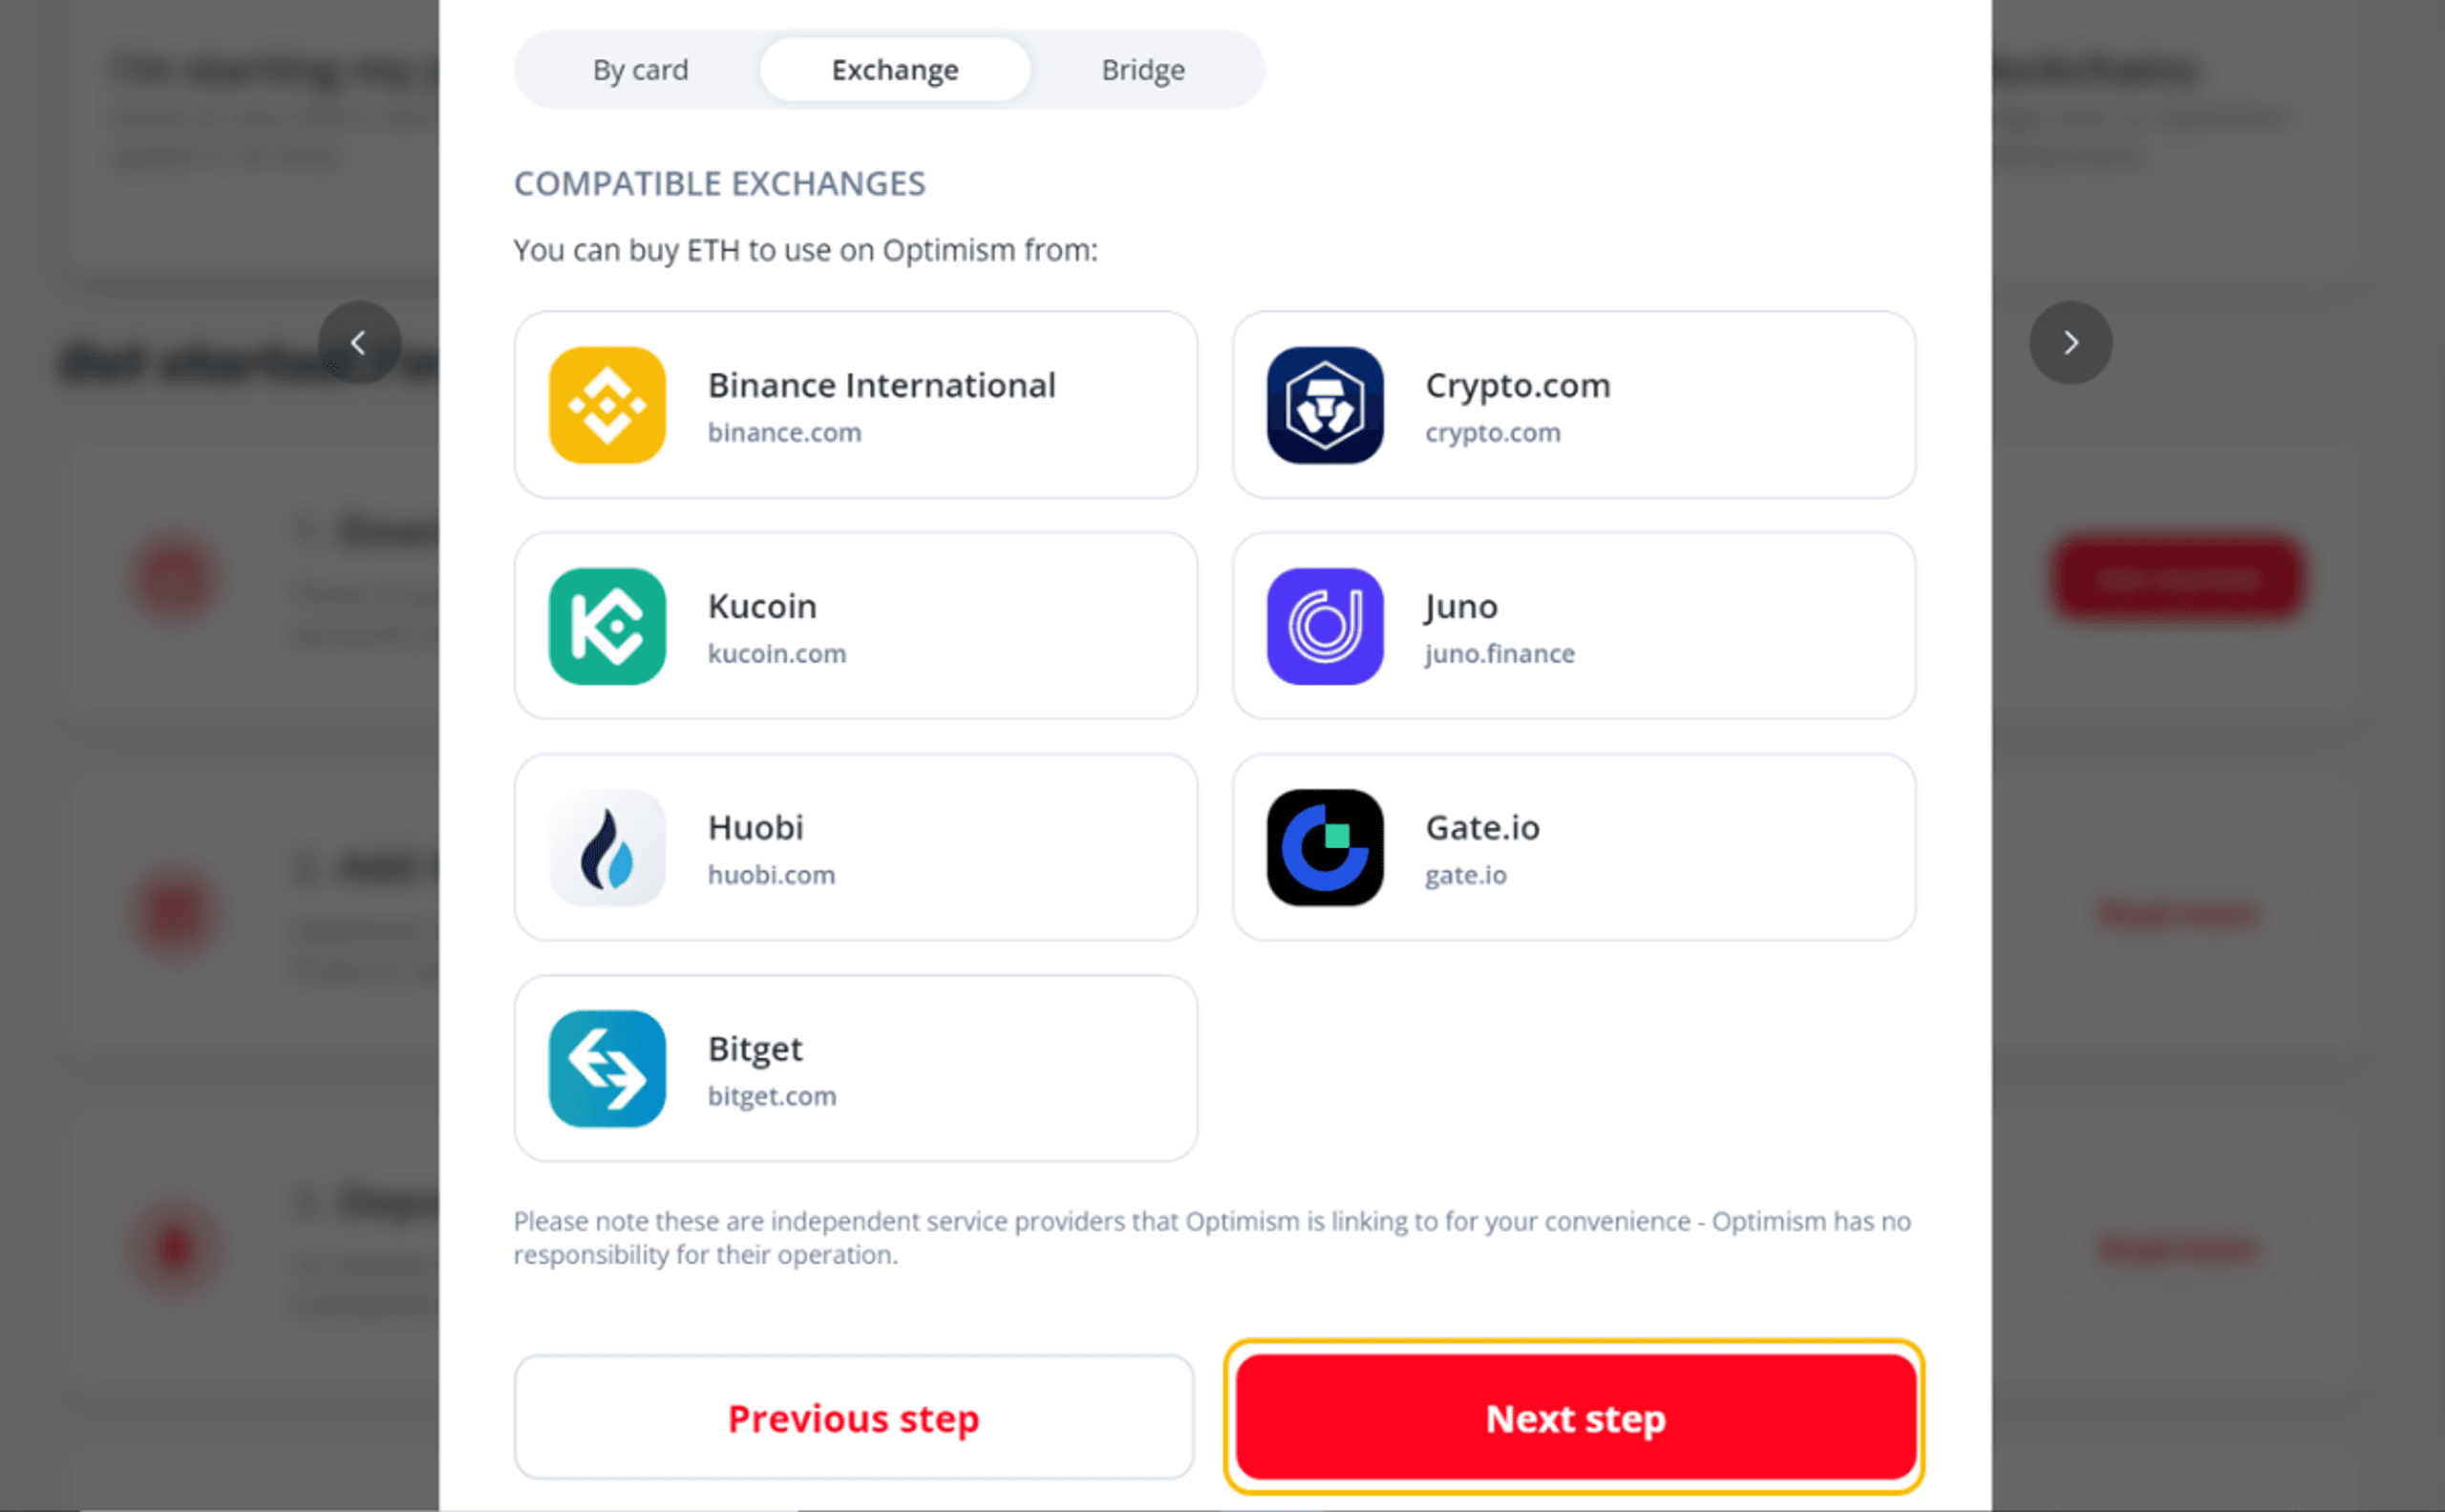Open the Crypto.com listing
The width and height of the screenshot is (2445, 1512).
coord(1572,405)
